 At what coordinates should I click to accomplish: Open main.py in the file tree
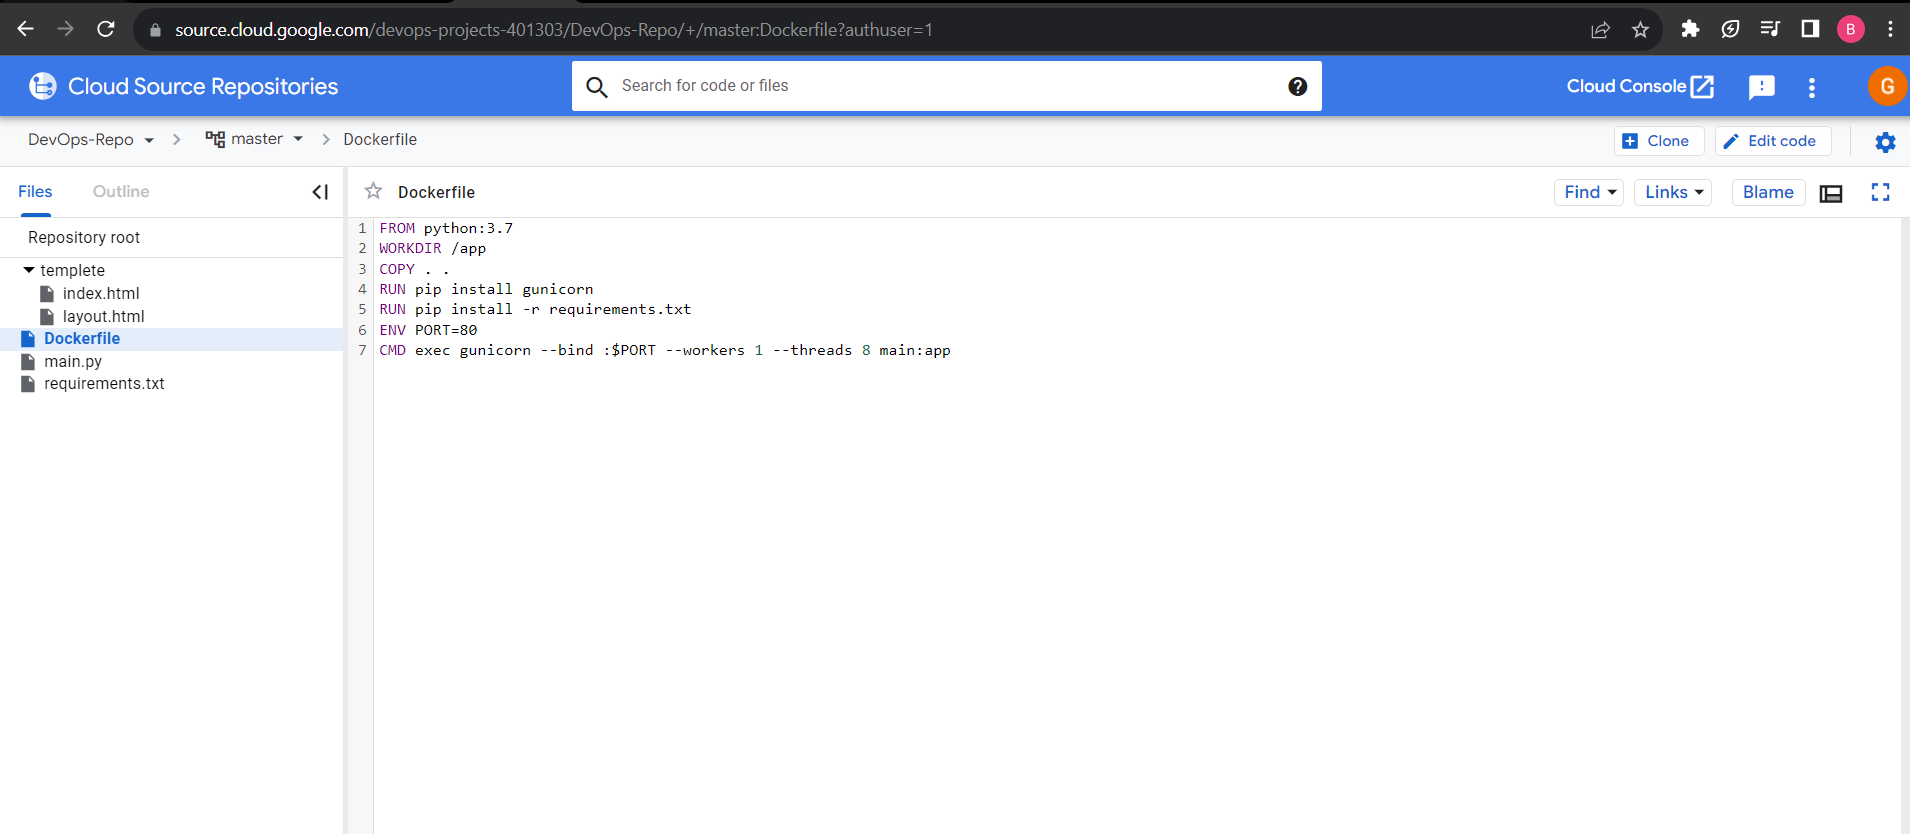pyautogui.click(x=73, y=361)
